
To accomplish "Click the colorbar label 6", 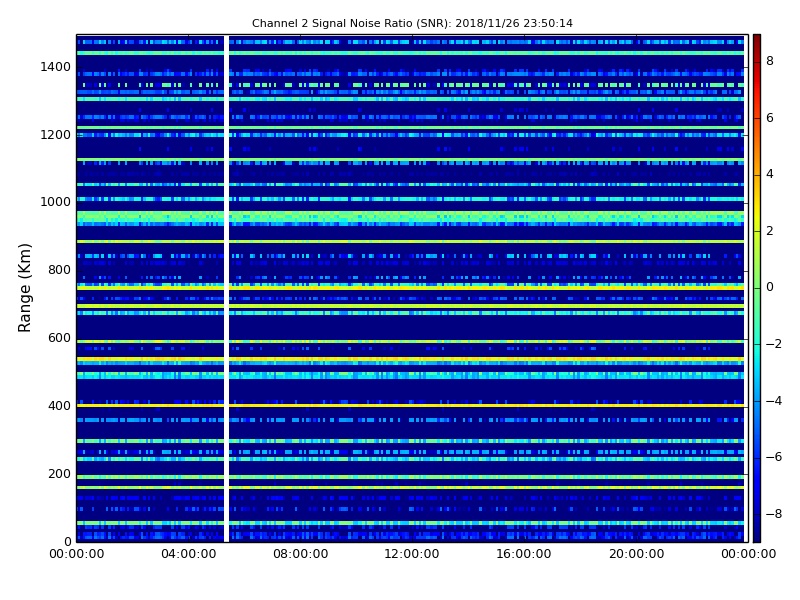I will [x=770, y=118].
